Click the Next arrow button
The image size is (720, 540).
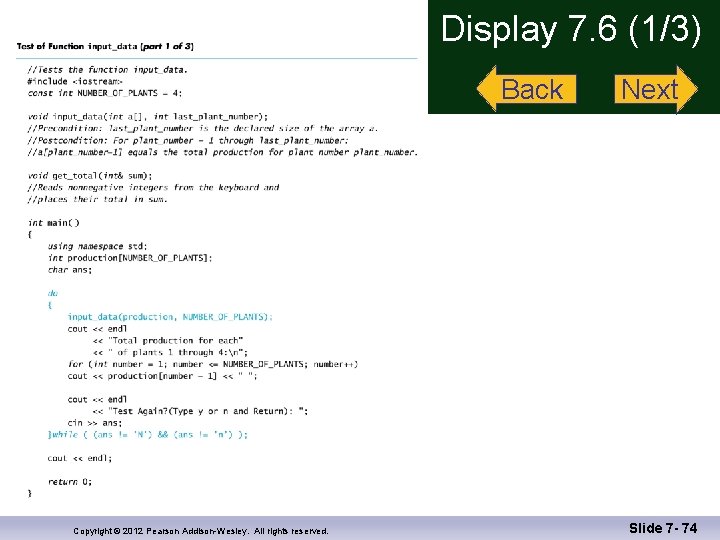pos(656,89)
